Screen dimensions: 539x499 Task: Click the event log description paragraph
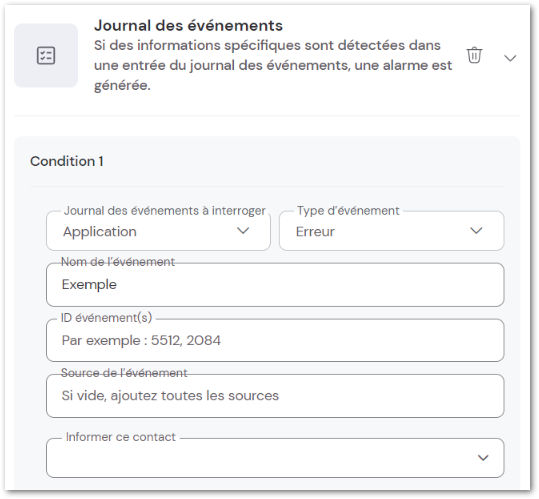(x=273, y=65)
